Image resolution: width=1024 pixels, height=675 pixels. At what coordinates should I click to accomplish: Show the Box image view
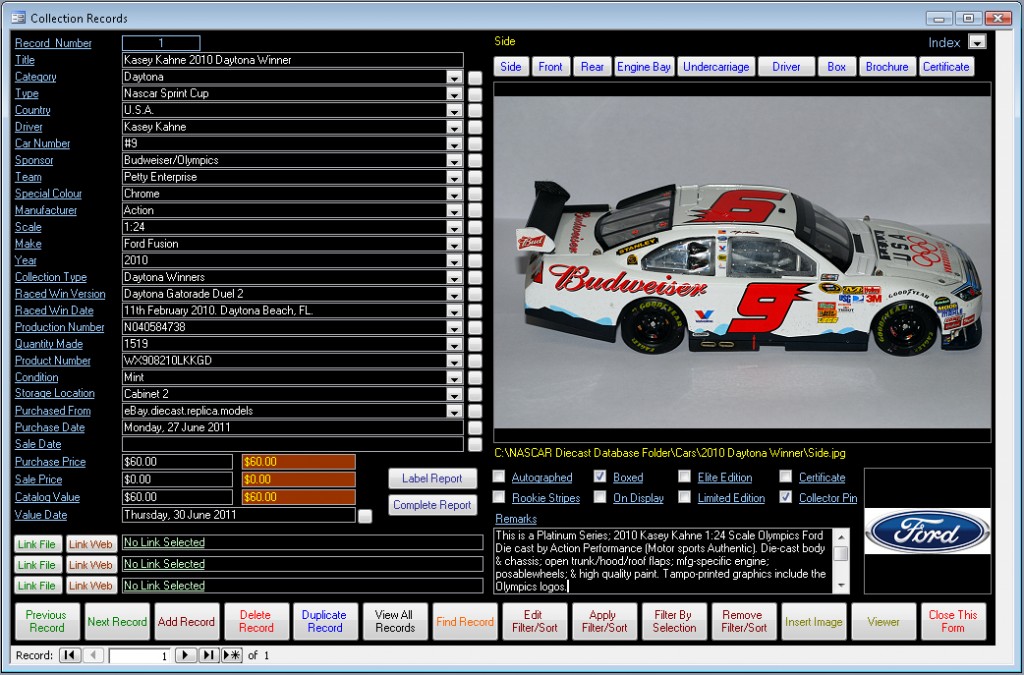837,67
